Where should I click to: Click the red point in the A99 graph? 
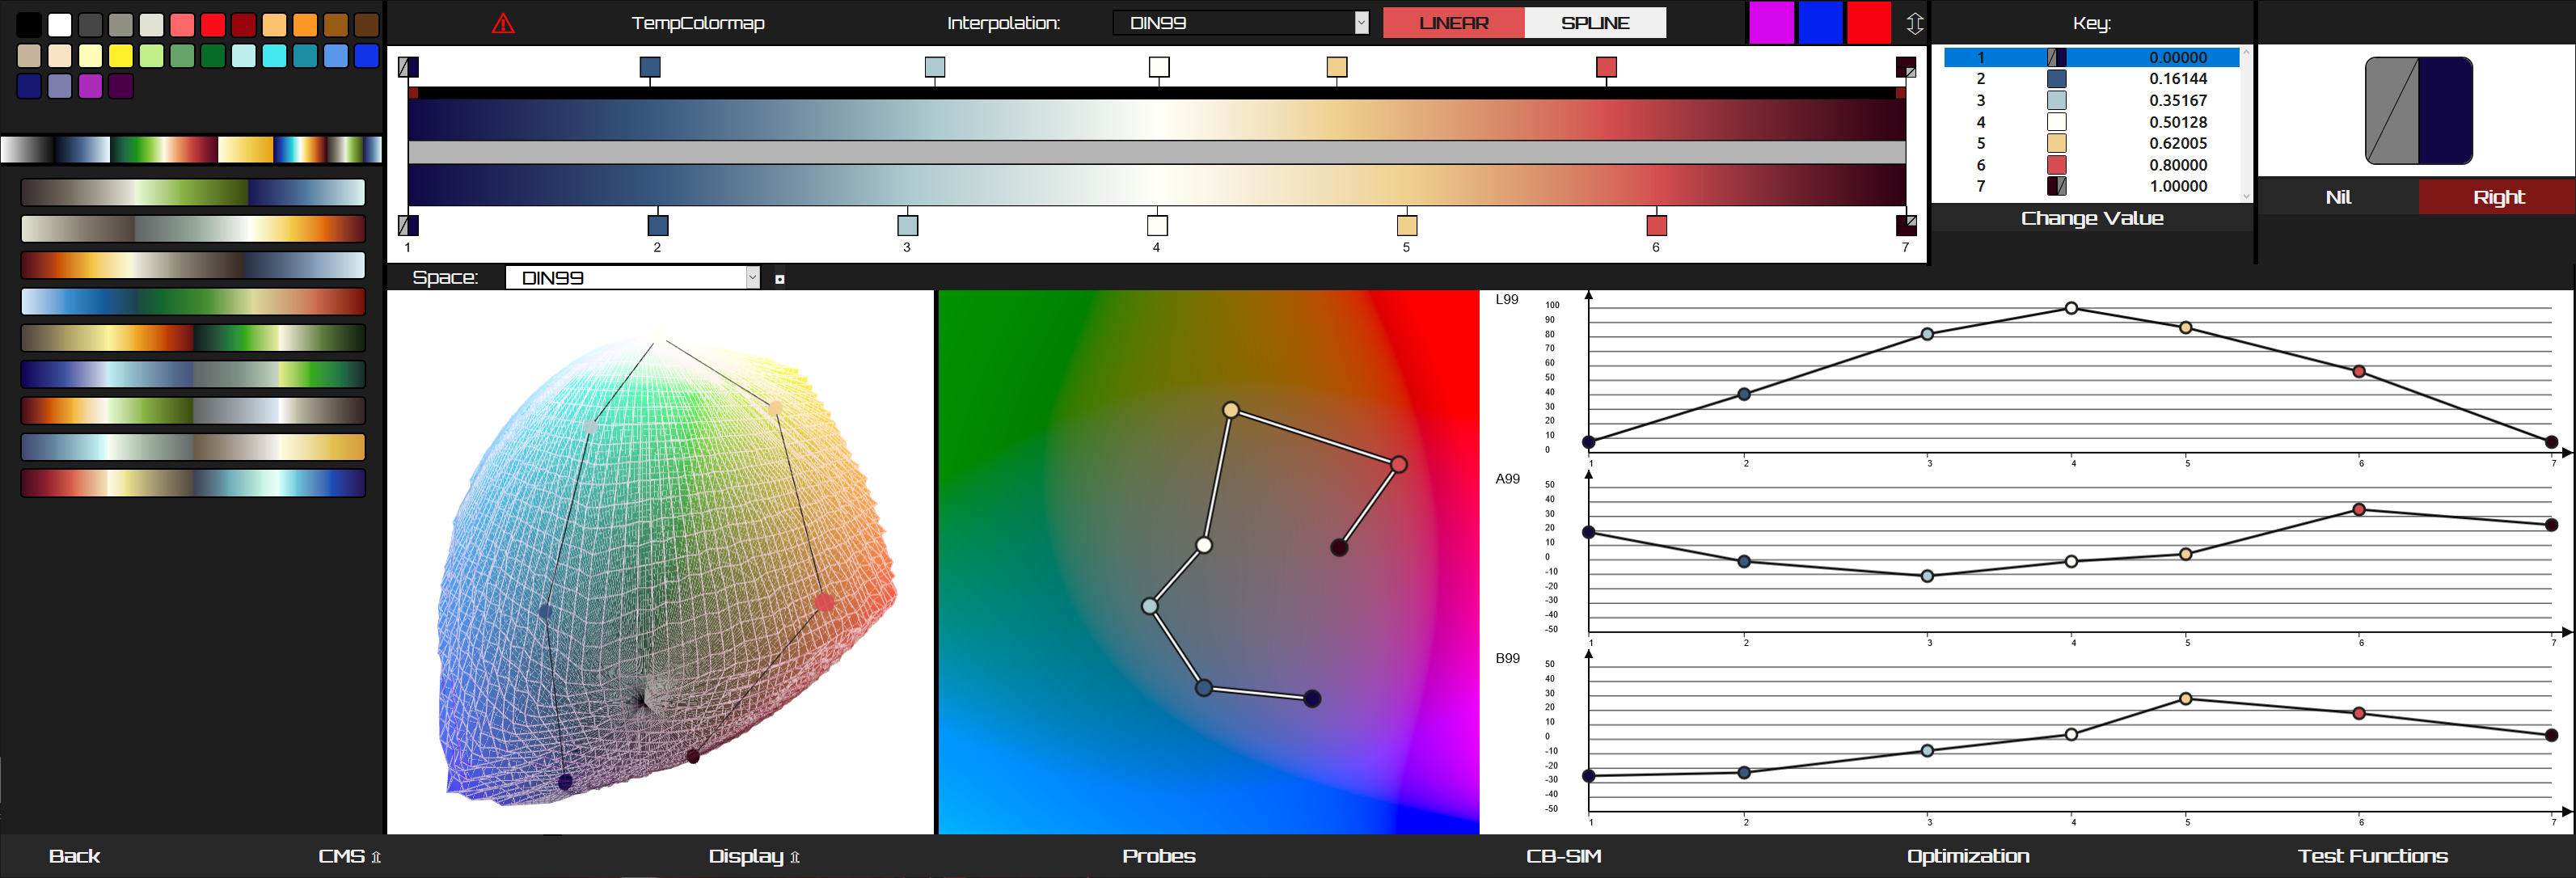[x=2359, y=509]
